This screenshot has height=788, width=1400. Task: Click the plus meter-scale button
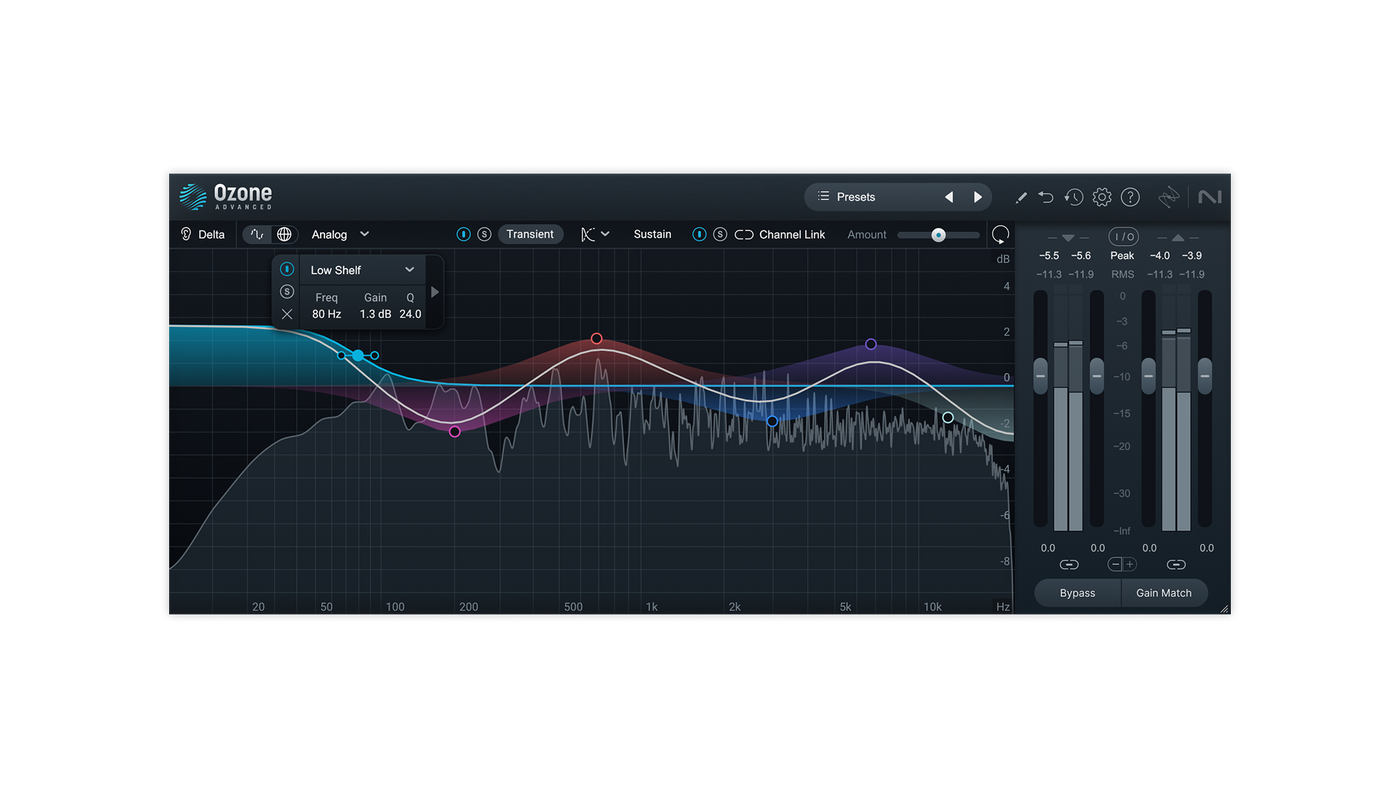click(1130, 564)
